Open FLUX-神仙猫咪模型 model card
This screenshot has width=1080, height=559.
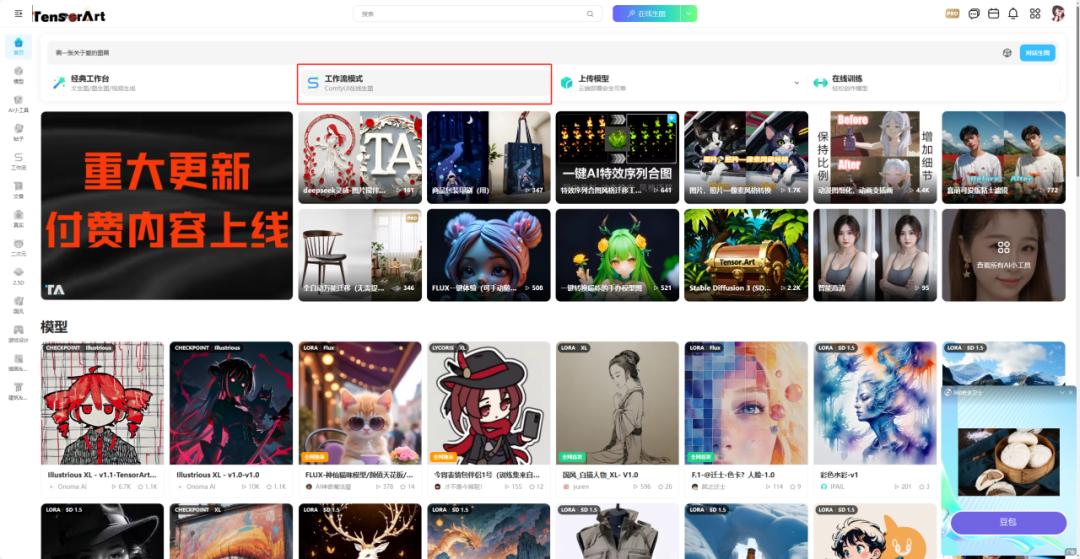click(360, 418)
